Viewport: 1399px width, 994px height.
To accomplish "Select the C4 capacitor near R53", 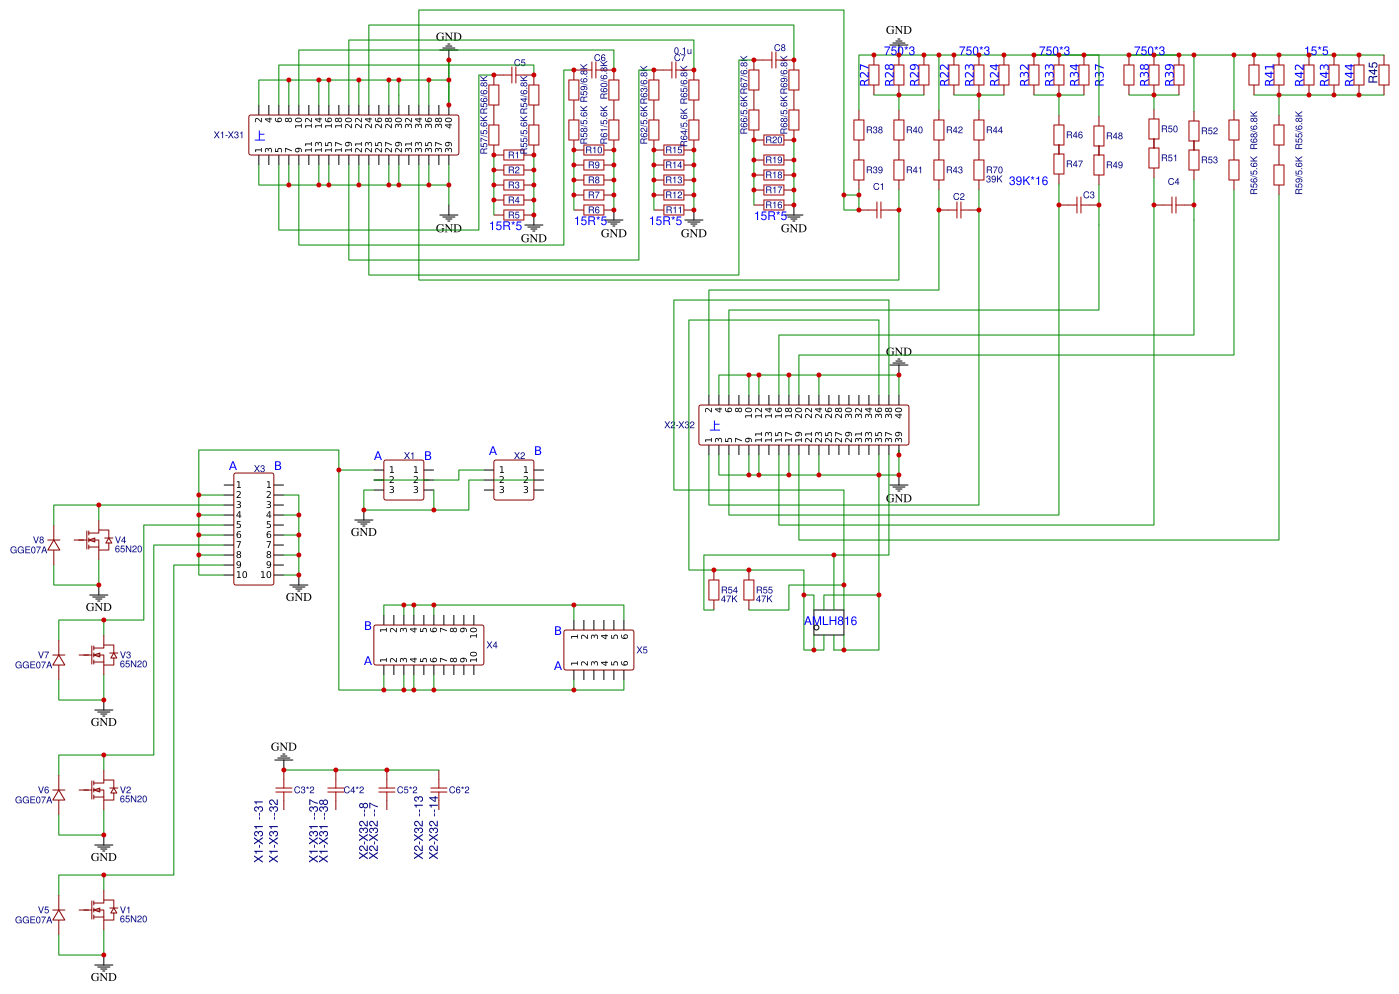I will (x=1174, y=204).
